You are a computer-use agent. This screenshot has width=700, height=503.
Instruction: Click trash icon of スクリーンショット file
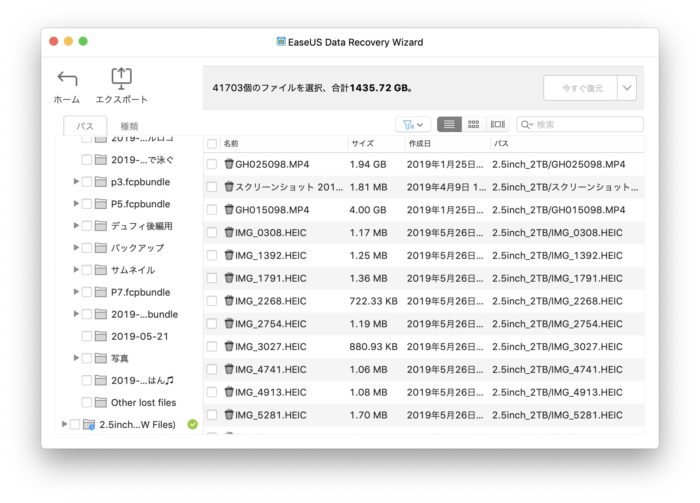229,187
